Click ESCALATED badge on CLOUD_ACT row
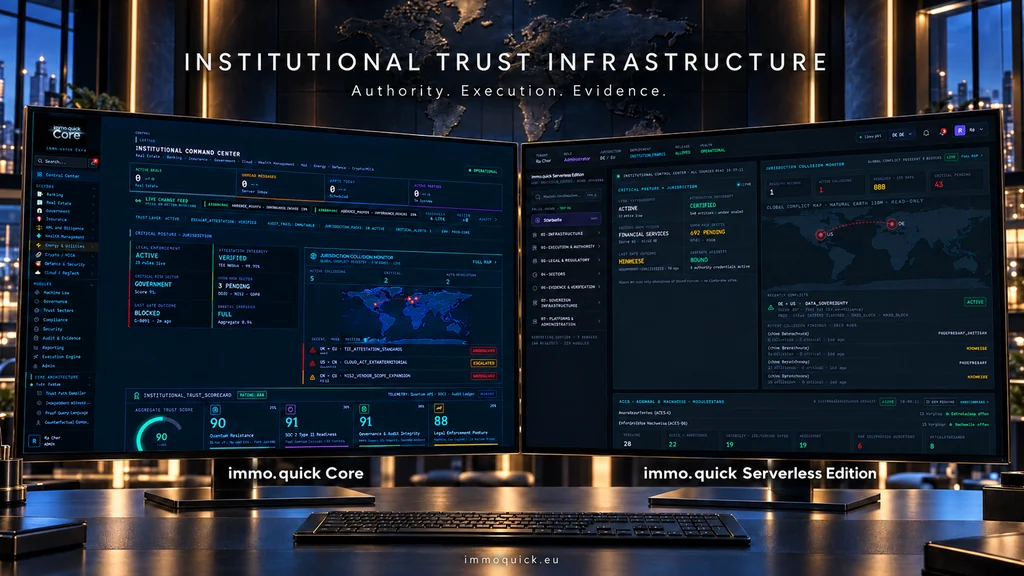Viewport: 1024px width, 576px height. pos(484,363)
